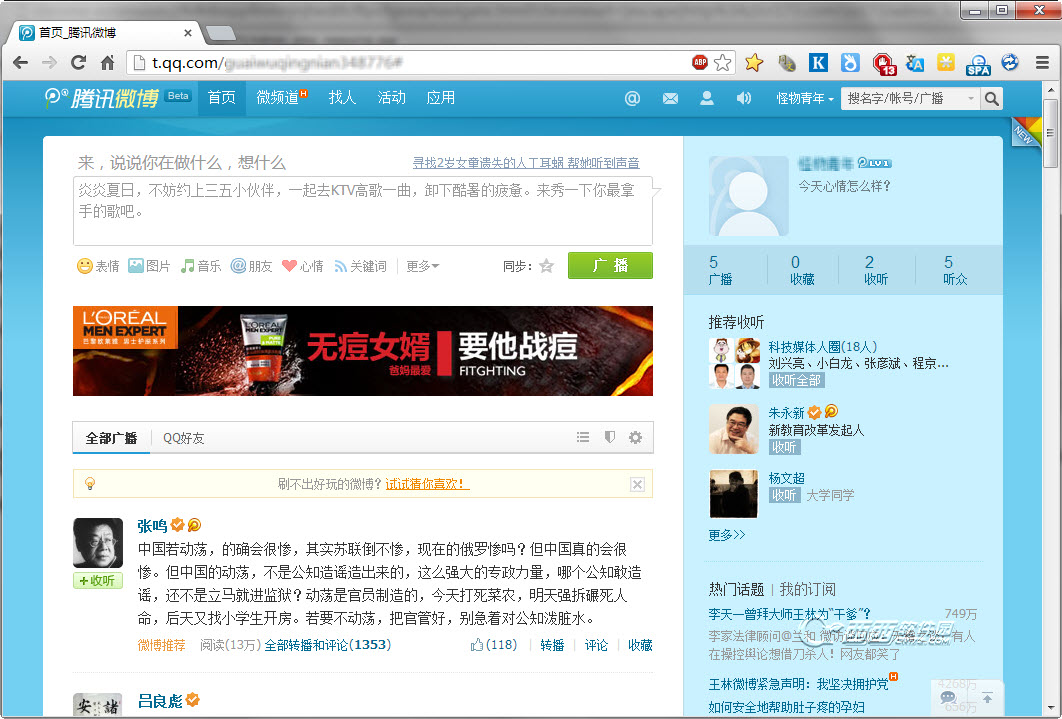Screen dimensions: 1062x719
Task: Open the 找人 menu item
Action: 342,98
